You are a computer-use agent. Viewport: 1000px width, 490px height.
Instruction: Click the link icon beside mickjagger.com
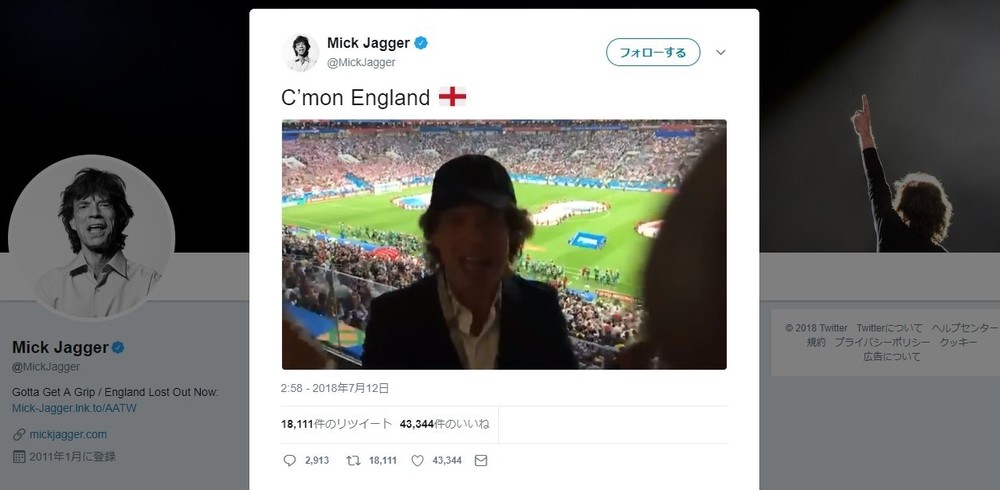[x=19, y=434]
